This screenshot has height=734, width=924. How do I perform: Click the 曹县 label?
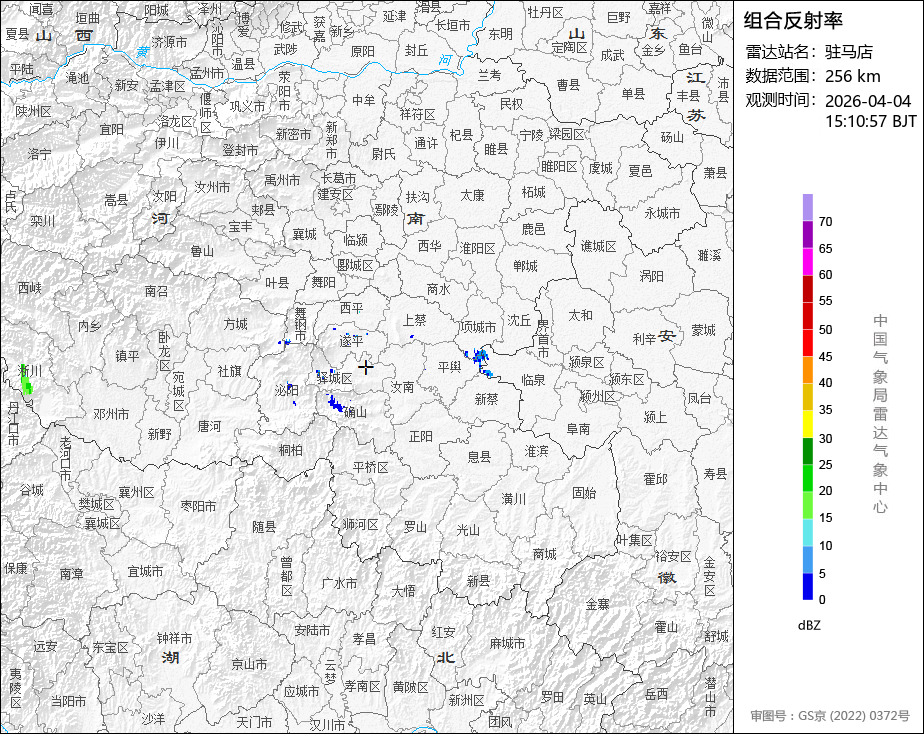[569, 85]
